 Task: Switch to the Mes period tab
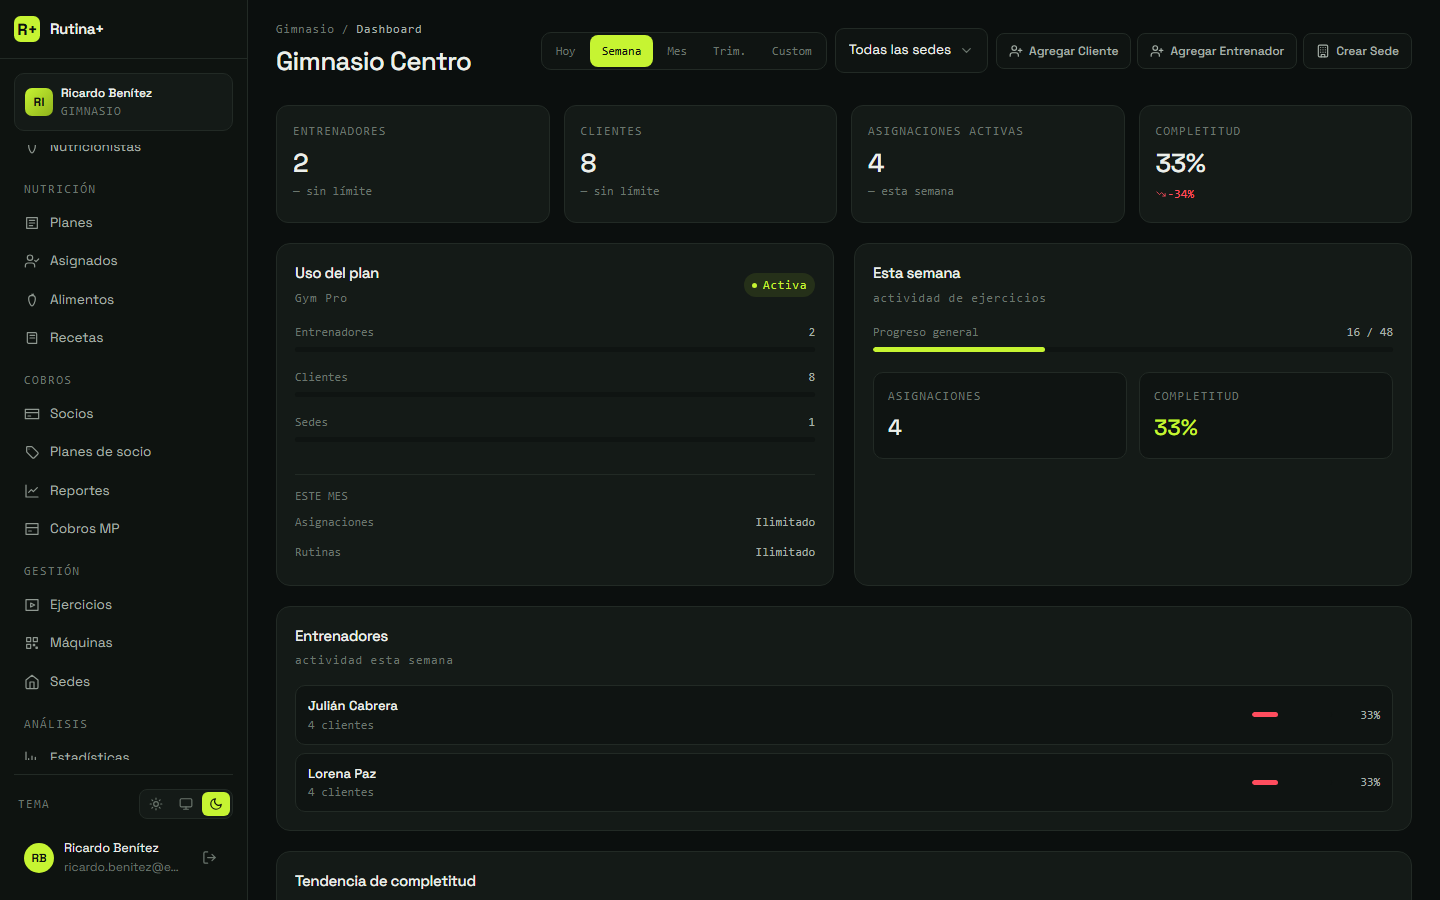pos(677,51)
